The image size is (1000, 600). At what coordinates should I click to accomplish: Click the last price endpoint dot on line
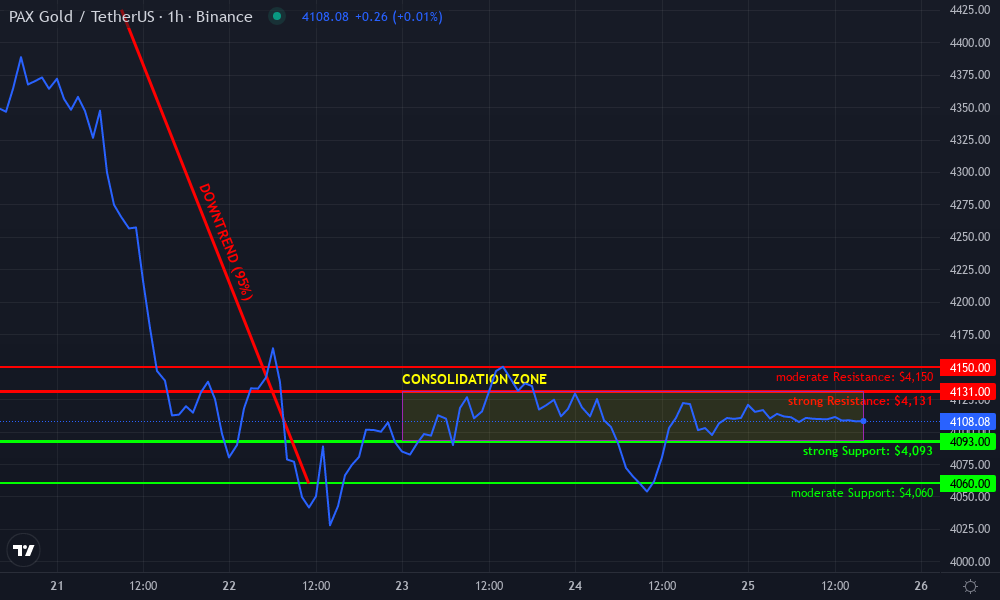863,421
